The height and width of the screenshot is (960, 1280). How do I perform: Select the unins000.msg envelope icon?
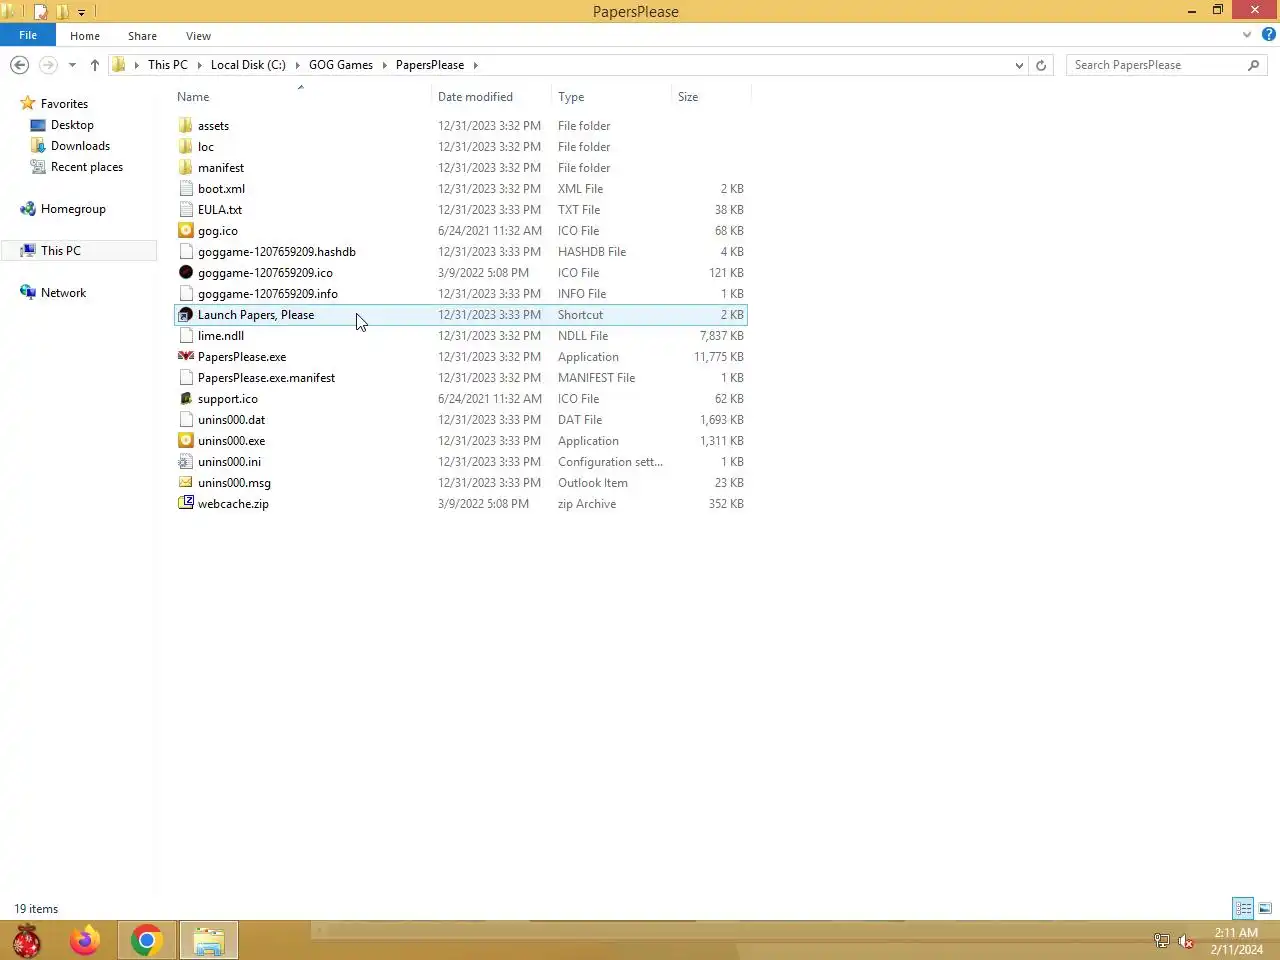pyautogui.click(x=185, y=483)
